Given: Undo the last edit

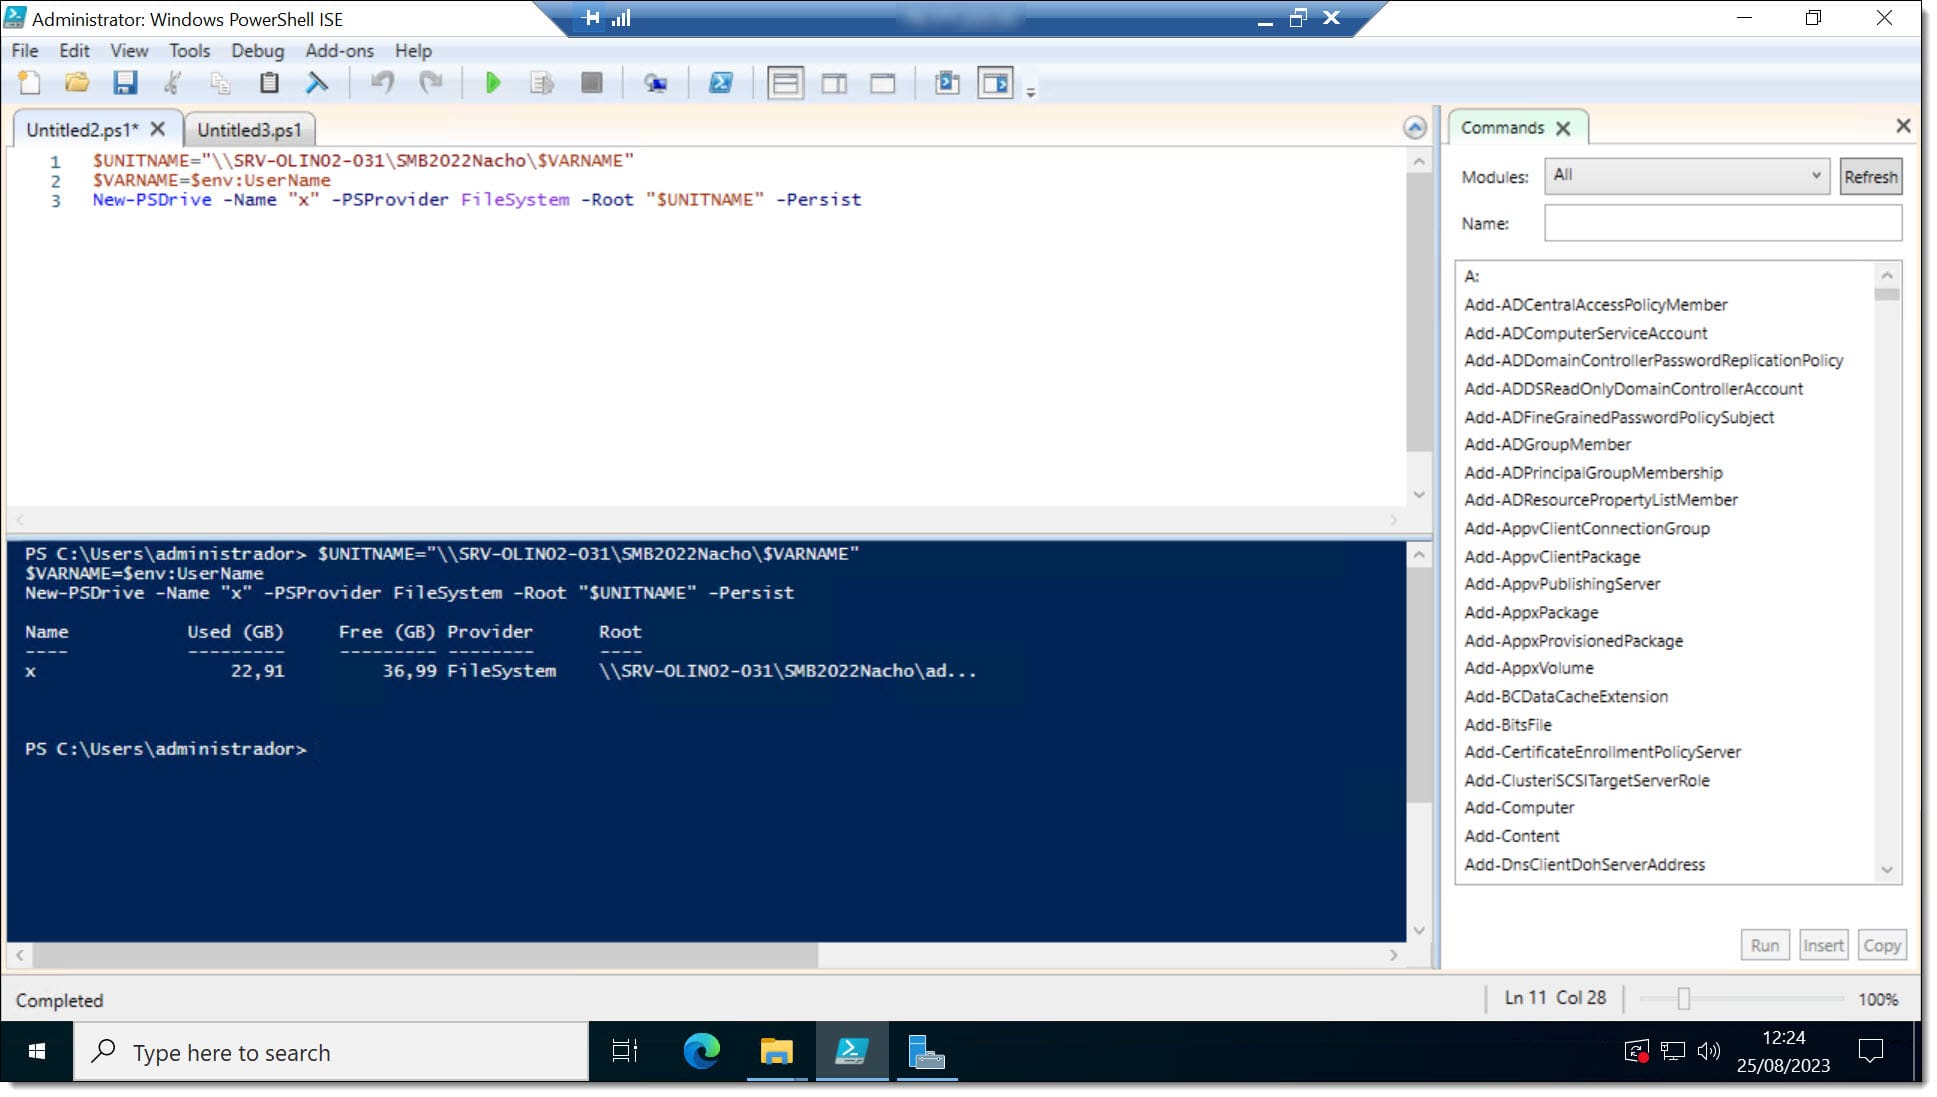Looking at the screenshot, I should click(x=382, y=83).
